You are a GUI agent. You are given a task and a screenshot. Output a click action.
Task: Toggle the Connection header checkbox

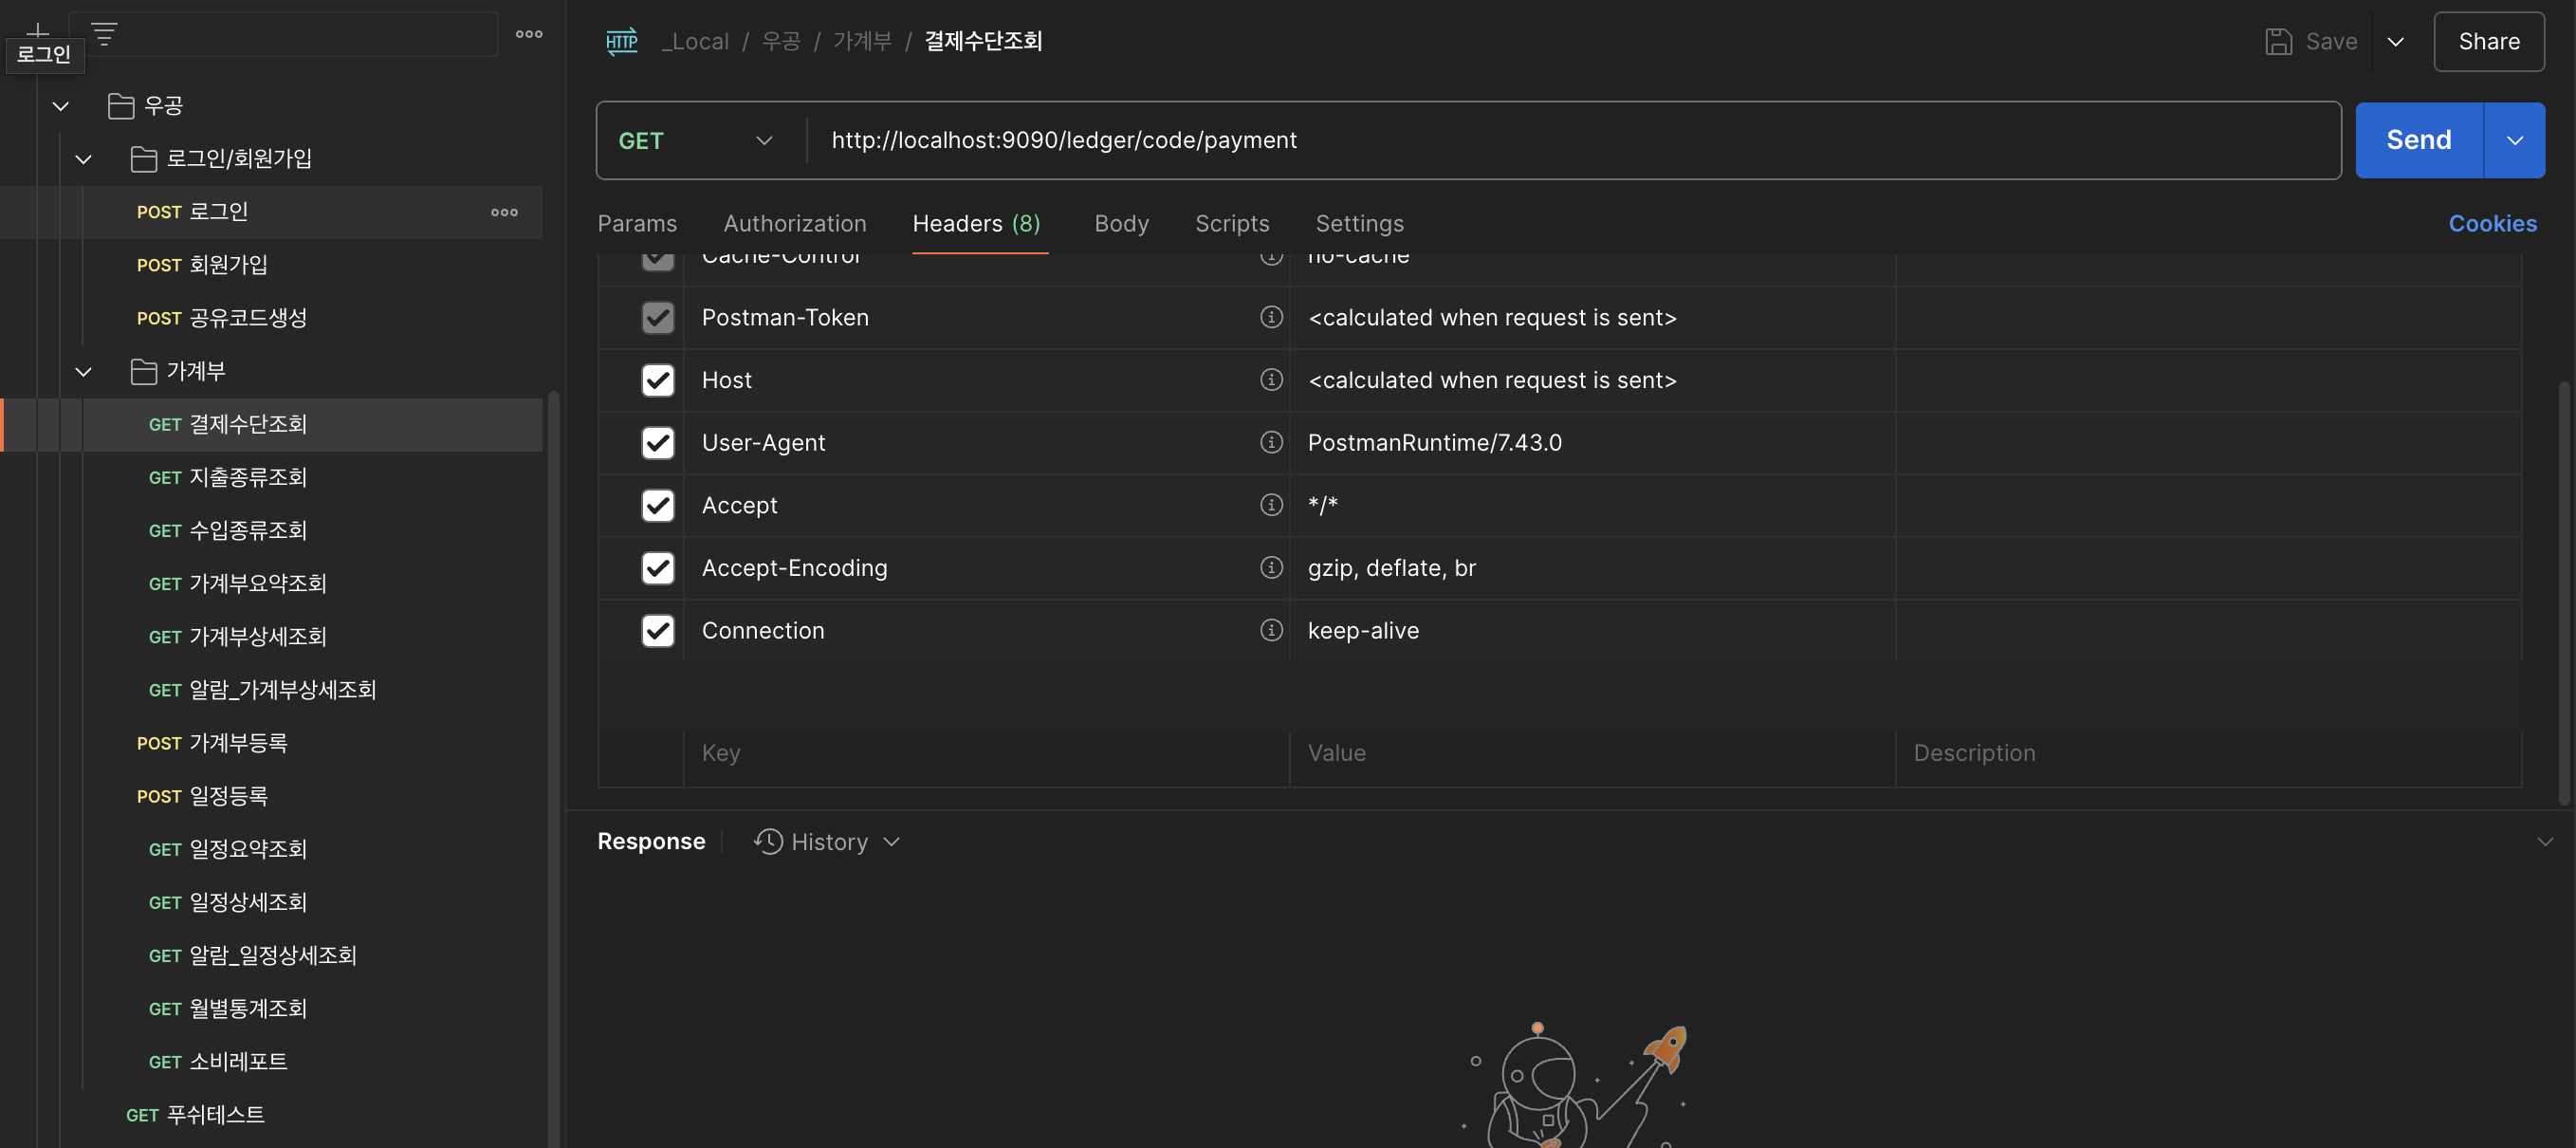tap(658, 631)
